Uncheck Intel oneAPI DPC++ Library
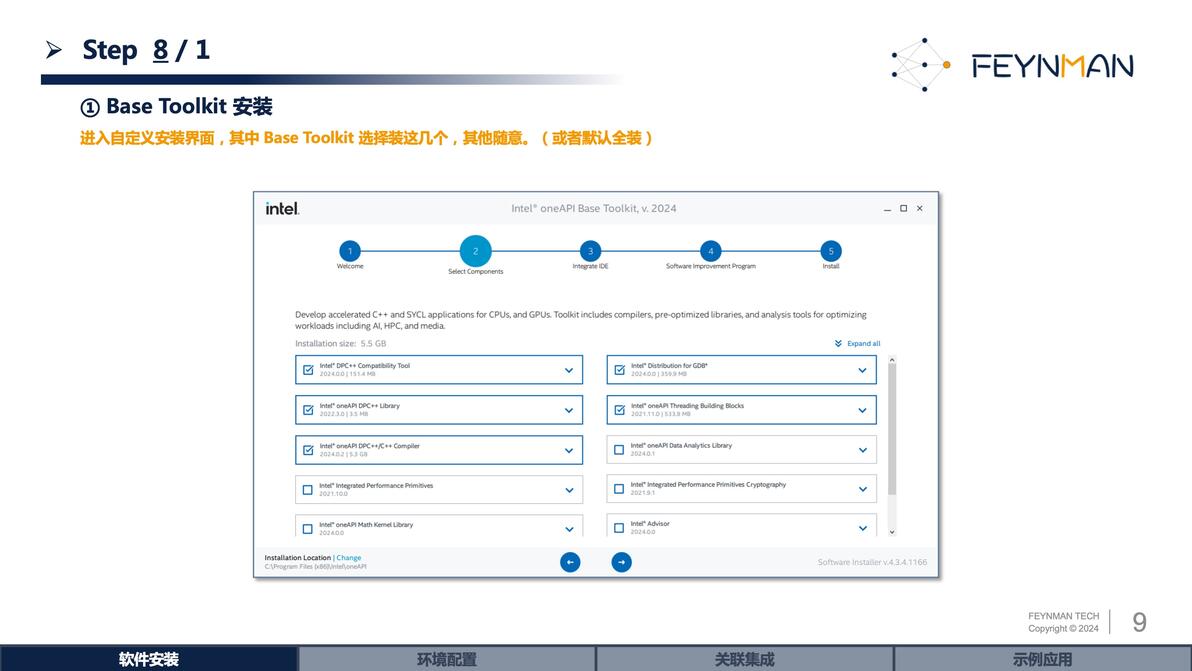The height and width of the screenshot is (671, 1192). coord(308,410)
